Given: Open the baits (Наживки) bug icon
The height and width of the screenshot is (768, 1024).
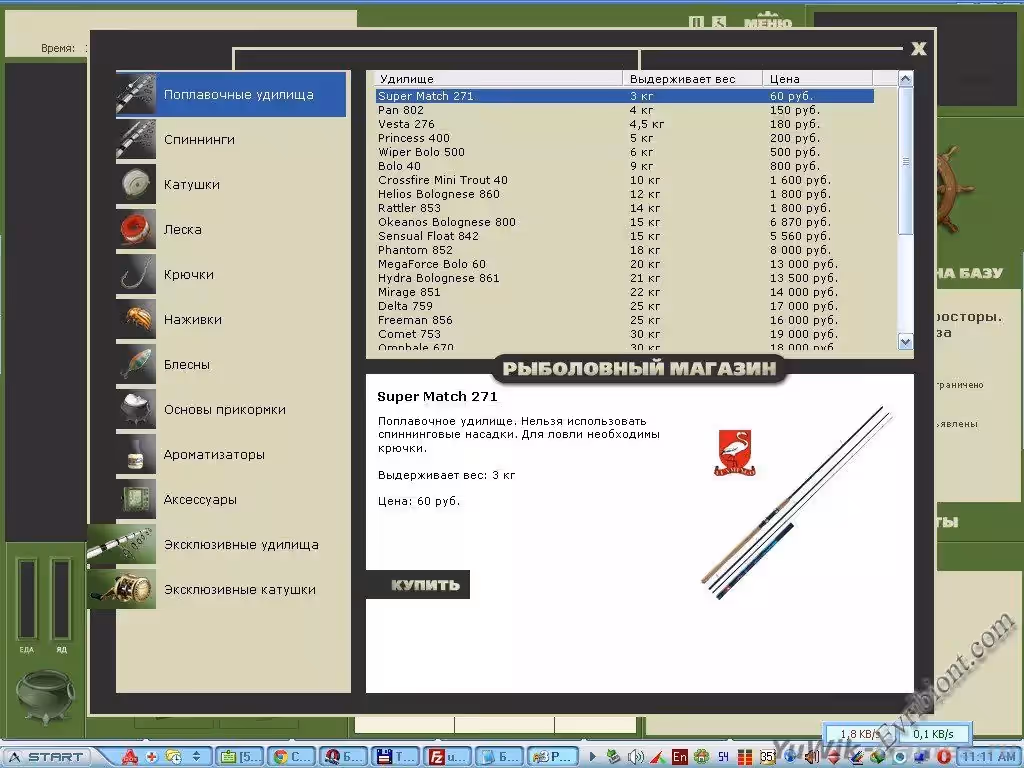Looking at the screenshot, I should pos(136,320).
